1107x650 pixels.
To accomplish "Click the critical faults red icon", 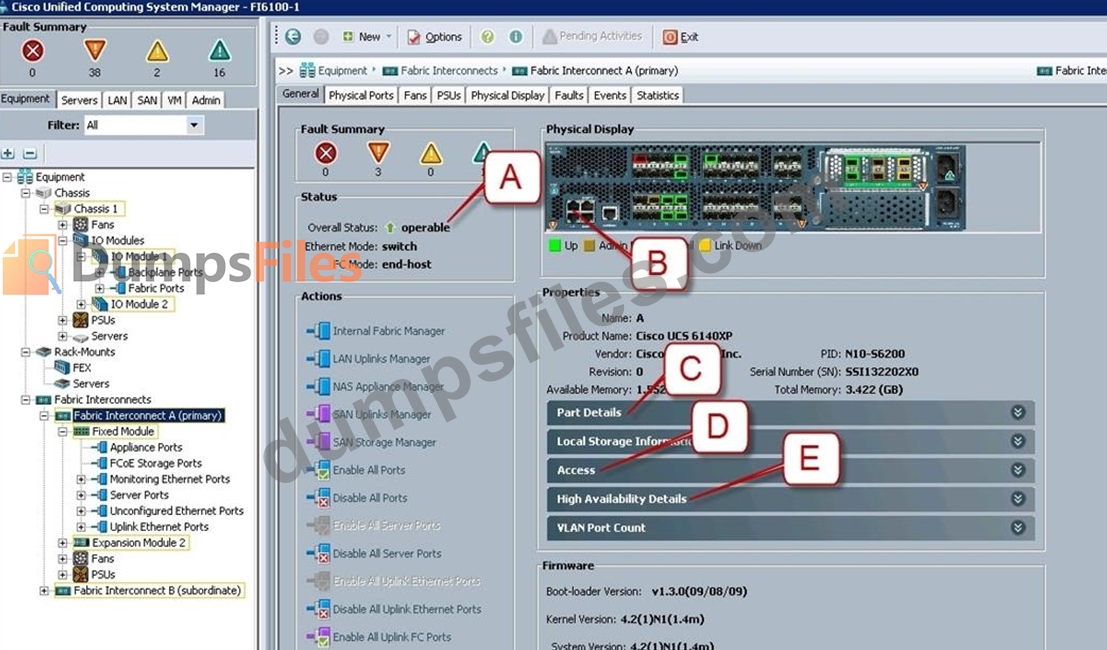I will 33,51.
